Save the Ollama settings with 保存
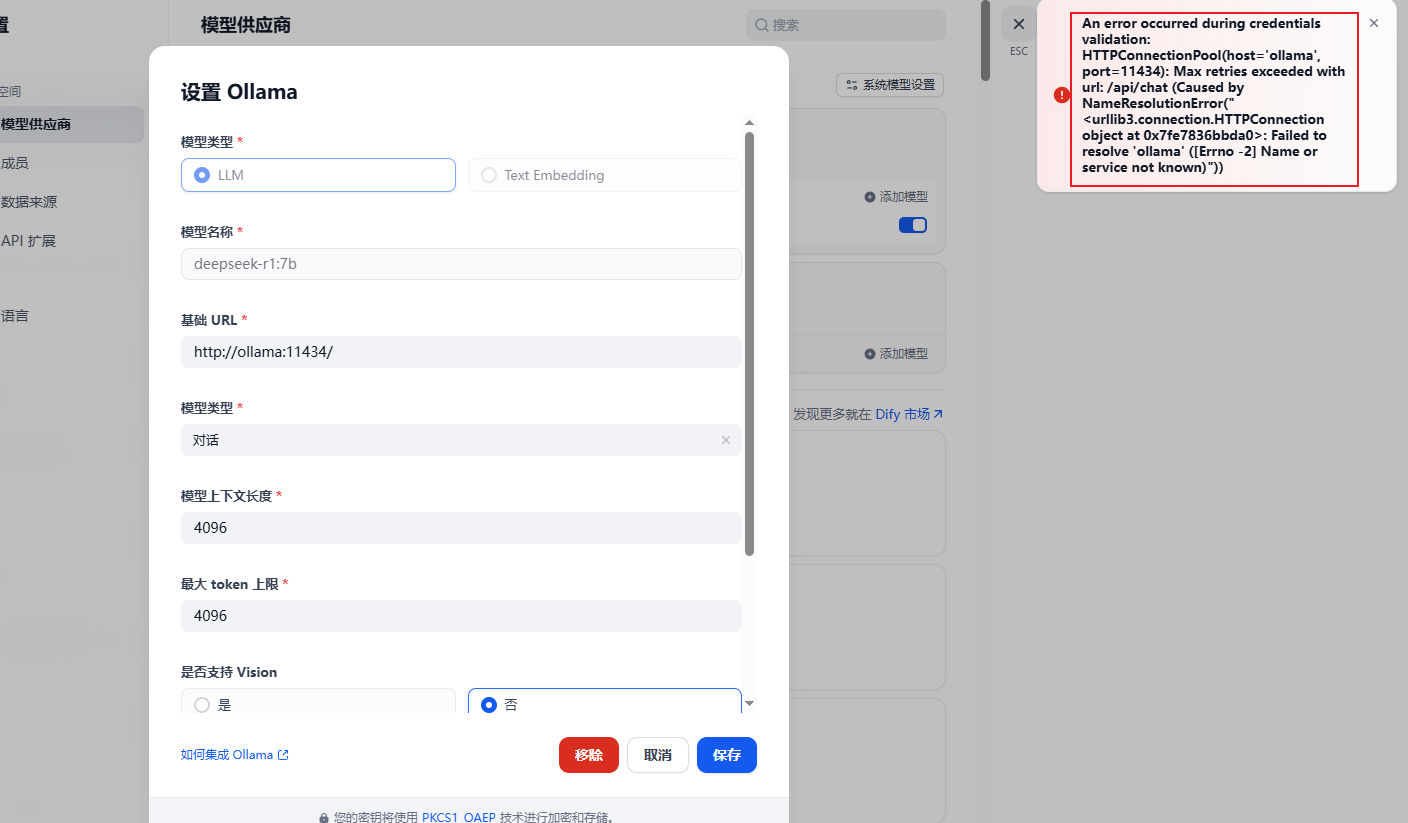This screenshot has width=1408, height=823. tap(727, 755)
